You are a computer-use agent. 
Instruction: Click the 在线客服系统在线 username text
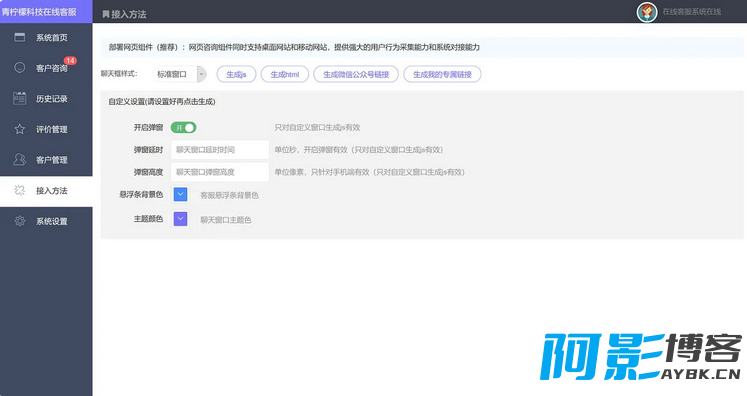(x=691, y=12)
